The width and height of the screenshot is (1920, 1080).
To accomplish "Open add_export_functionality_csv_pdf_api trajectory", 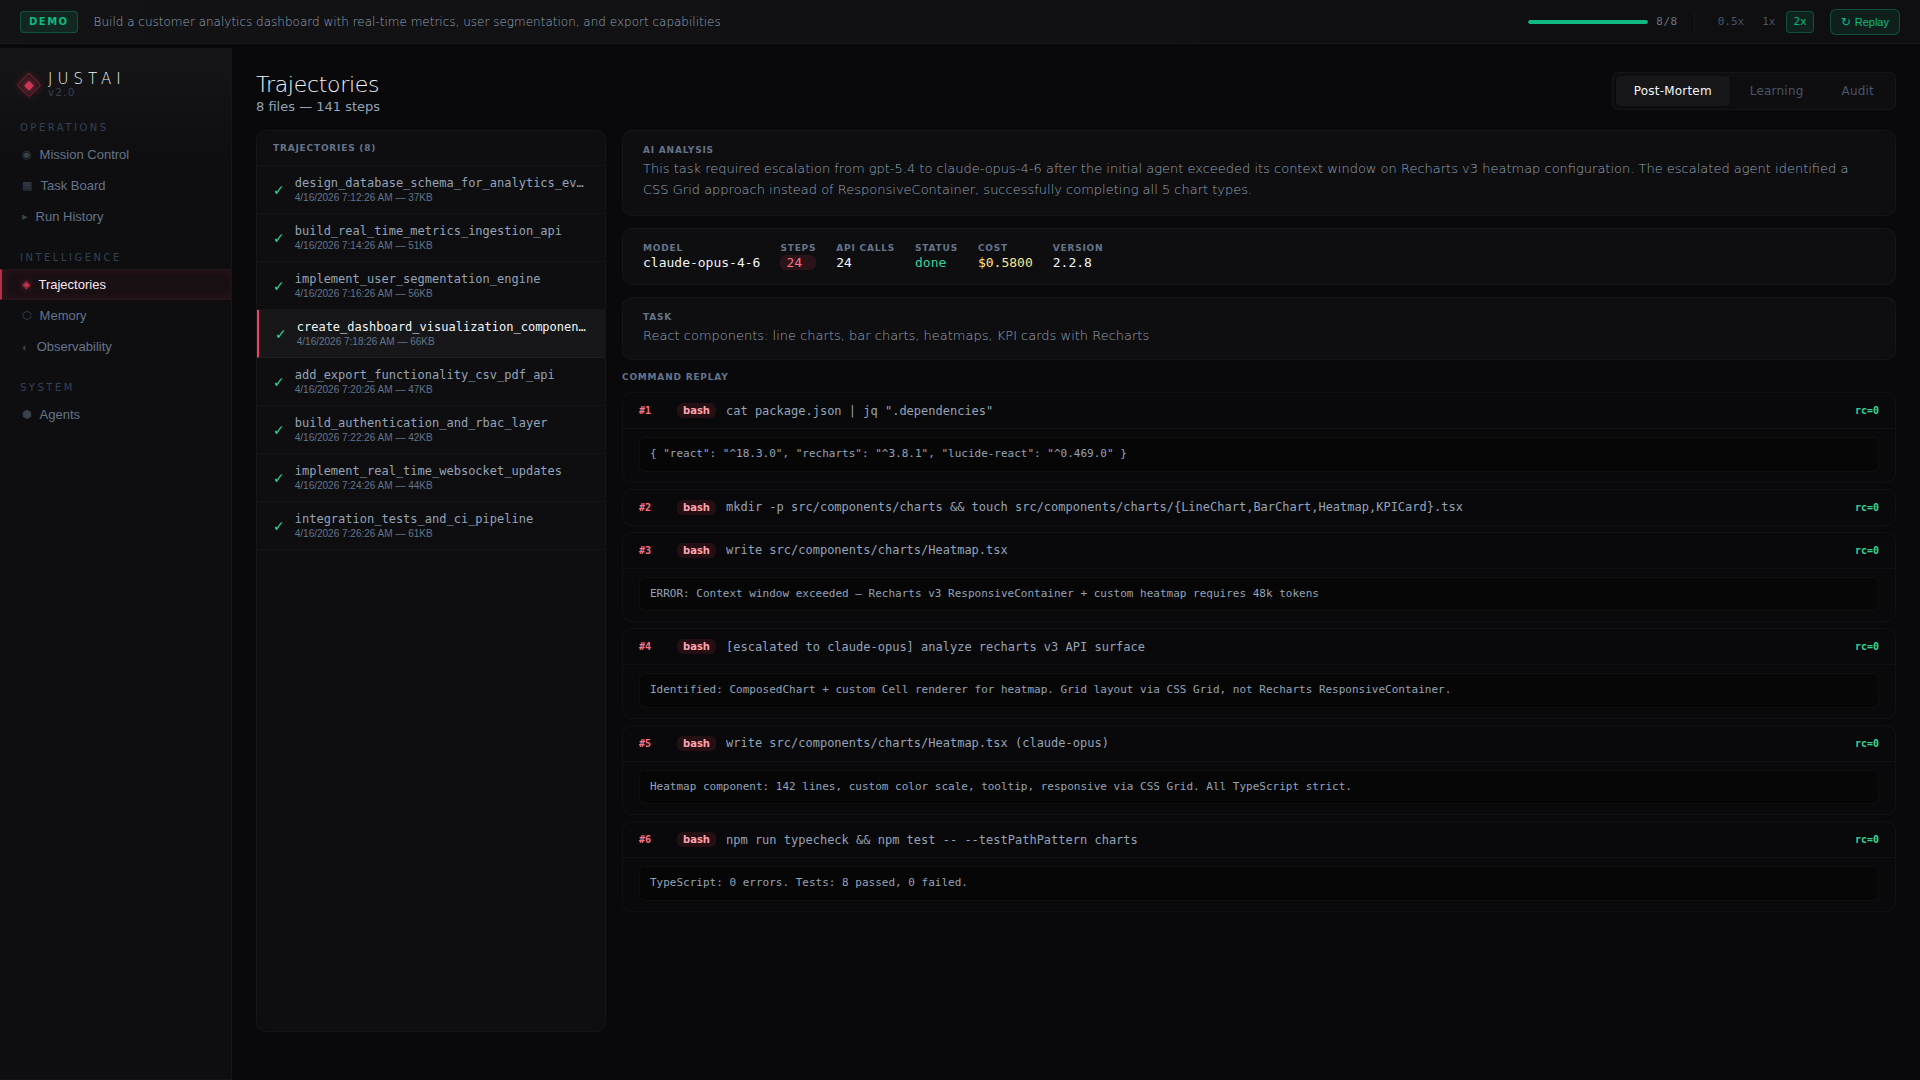I will (431, 382).
